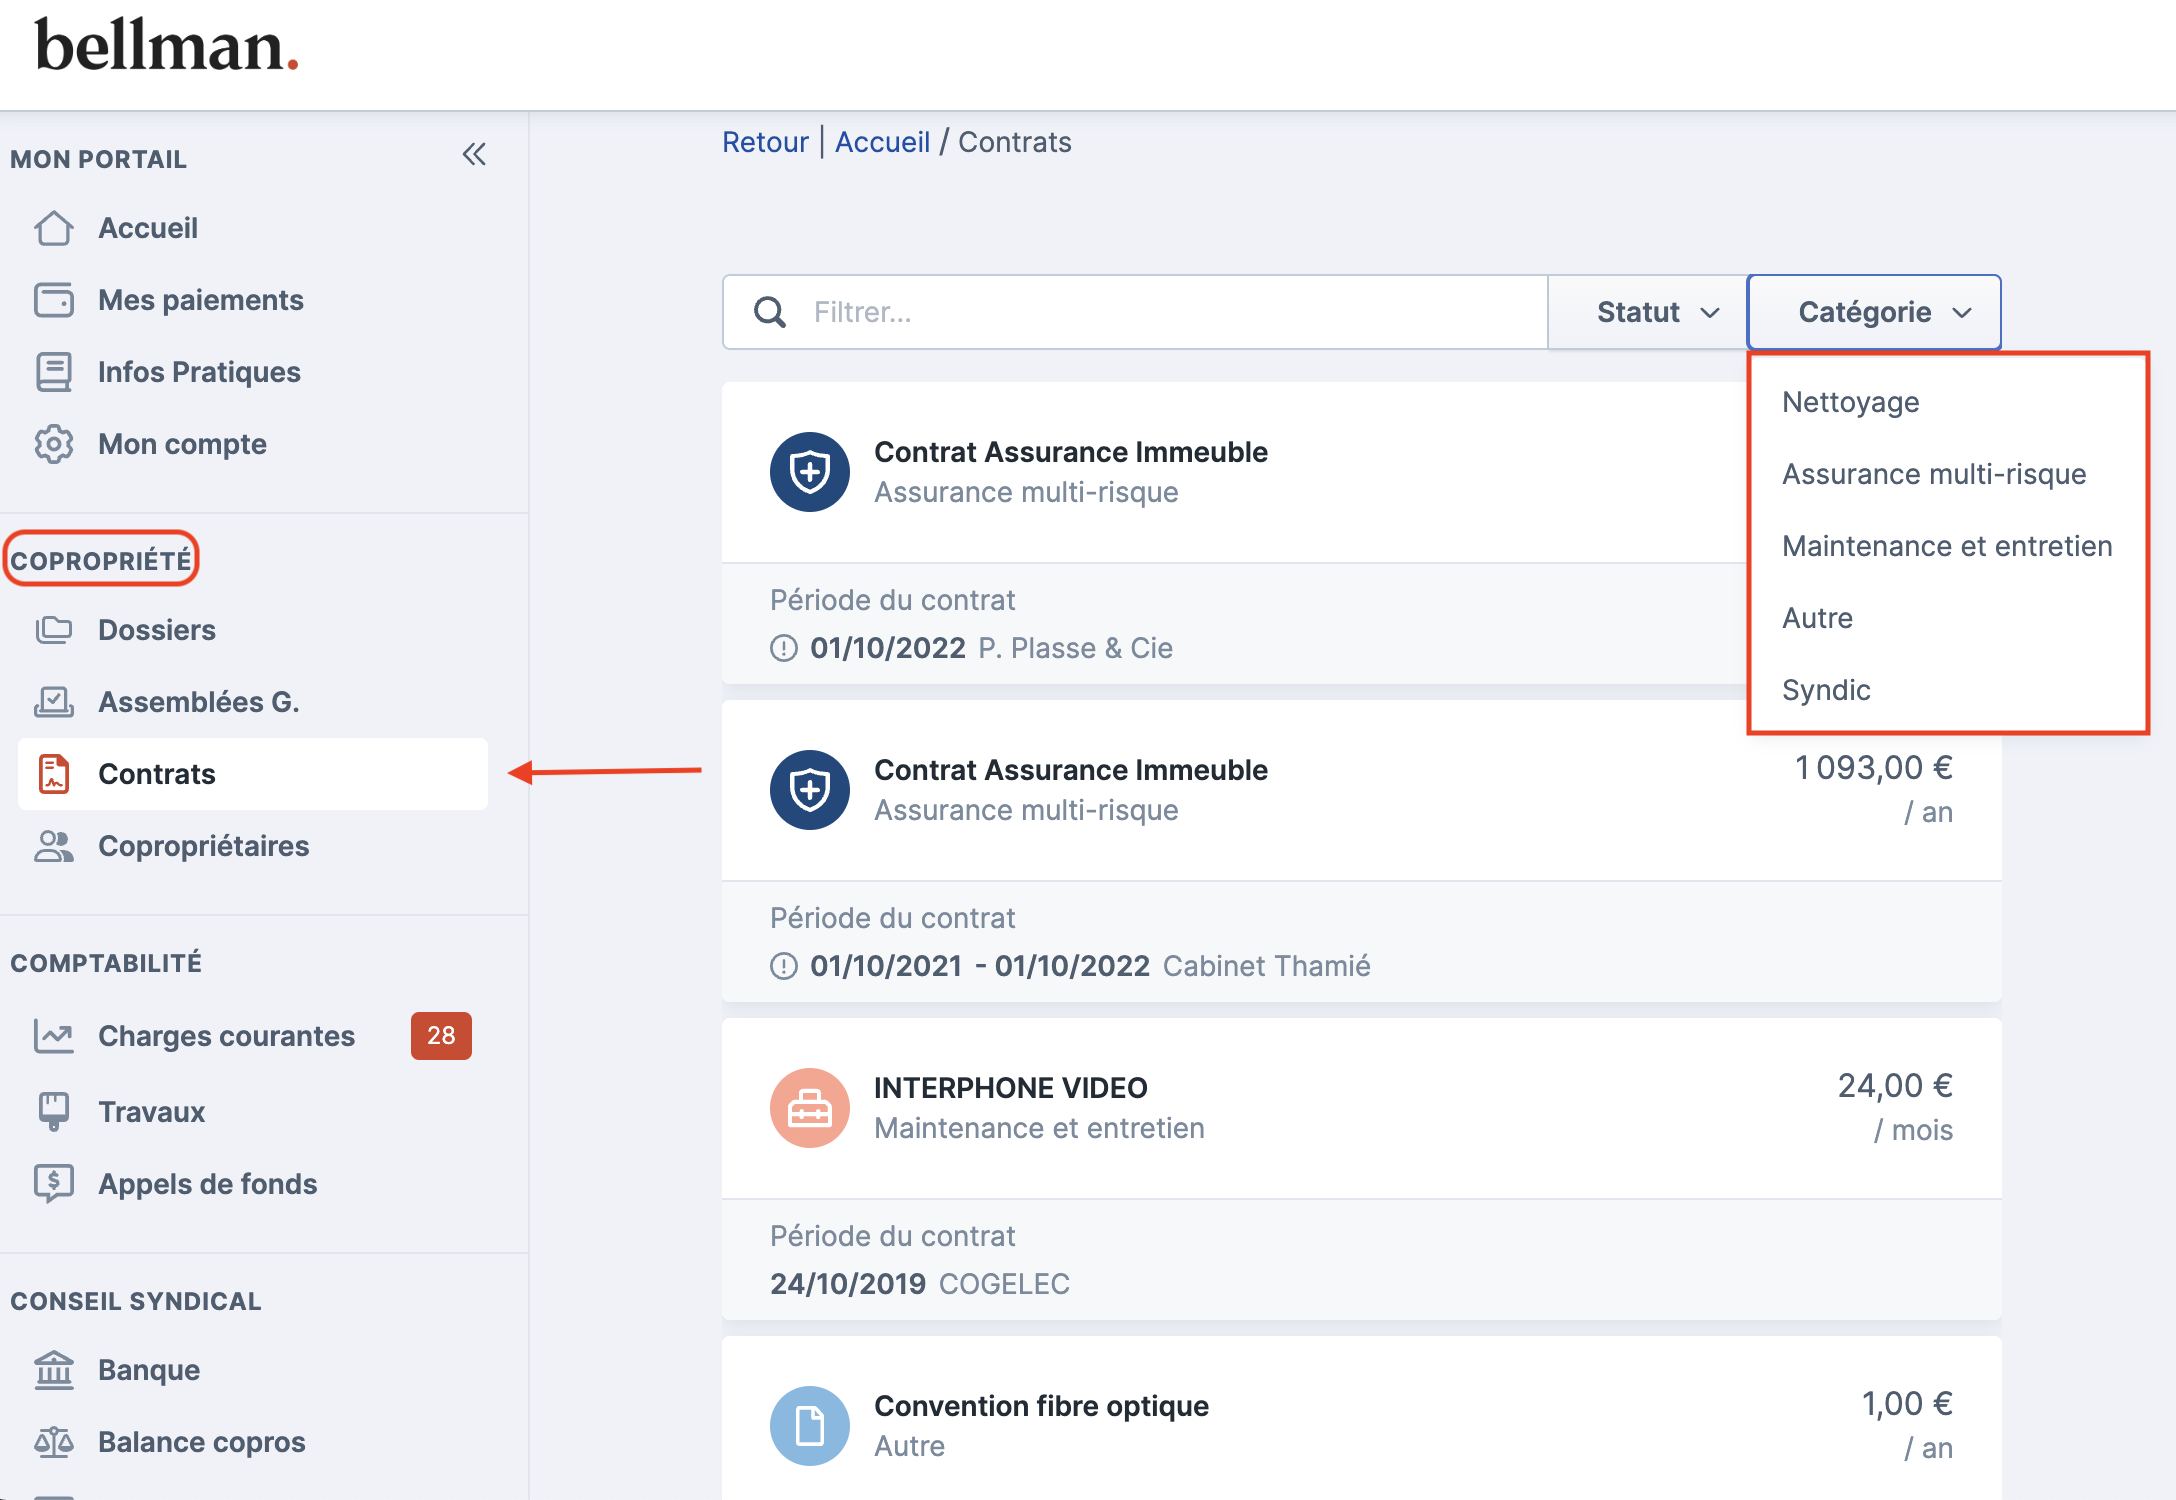Open the Copropriétaires sidebar item
Image resolution: width=2176 pixels, height=1500 pixels.
[x=204, y=846]
